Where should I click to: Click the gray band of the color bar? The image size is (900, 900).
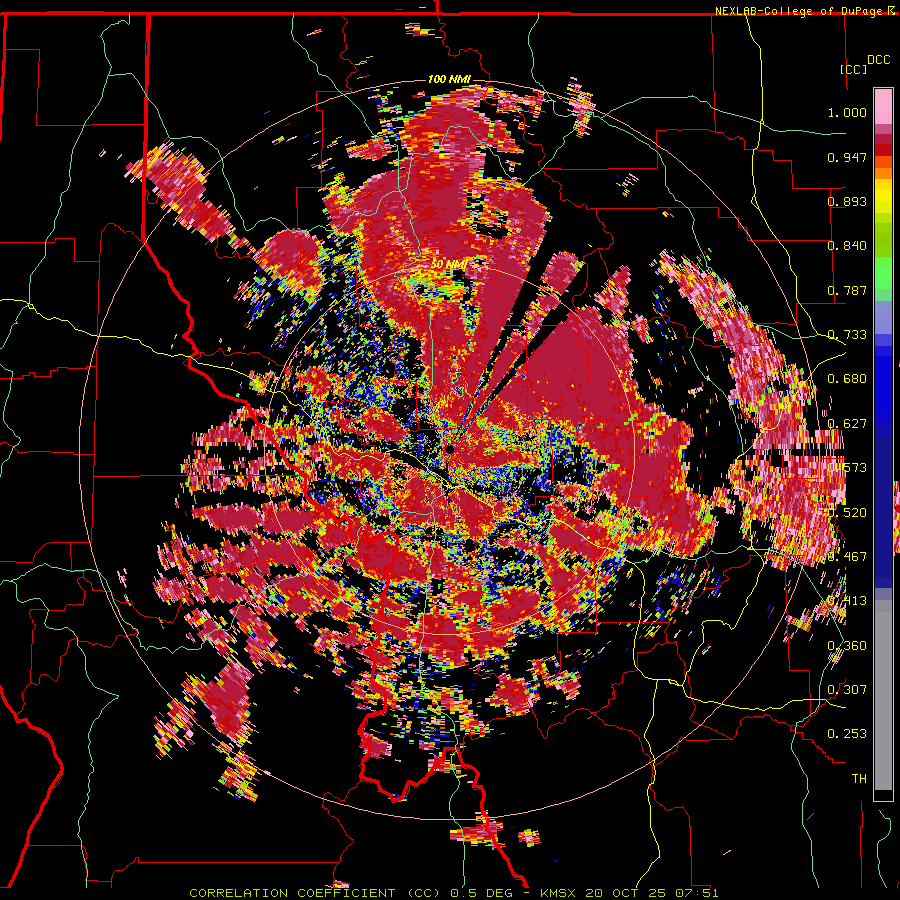[x=883, y=695]
